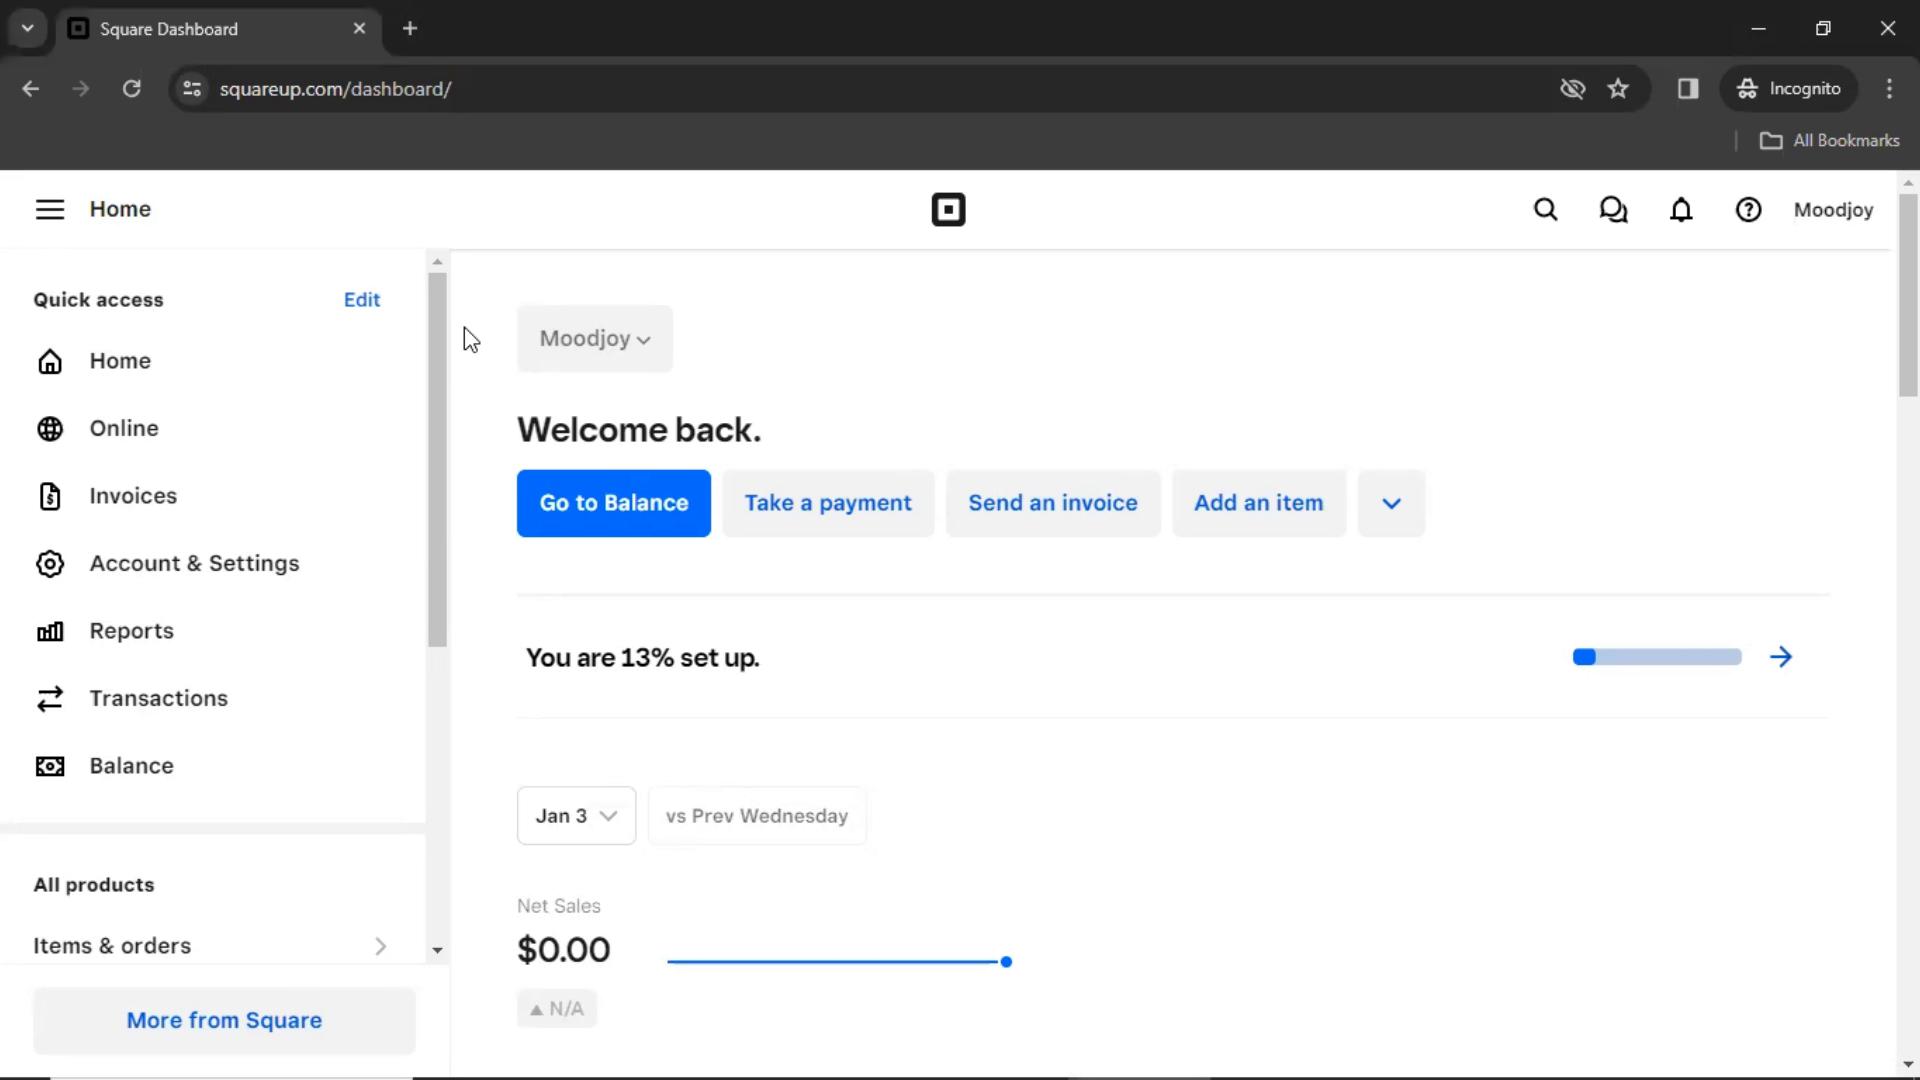
Task: Click the Go to Balance button
Action: click(613, 502)
